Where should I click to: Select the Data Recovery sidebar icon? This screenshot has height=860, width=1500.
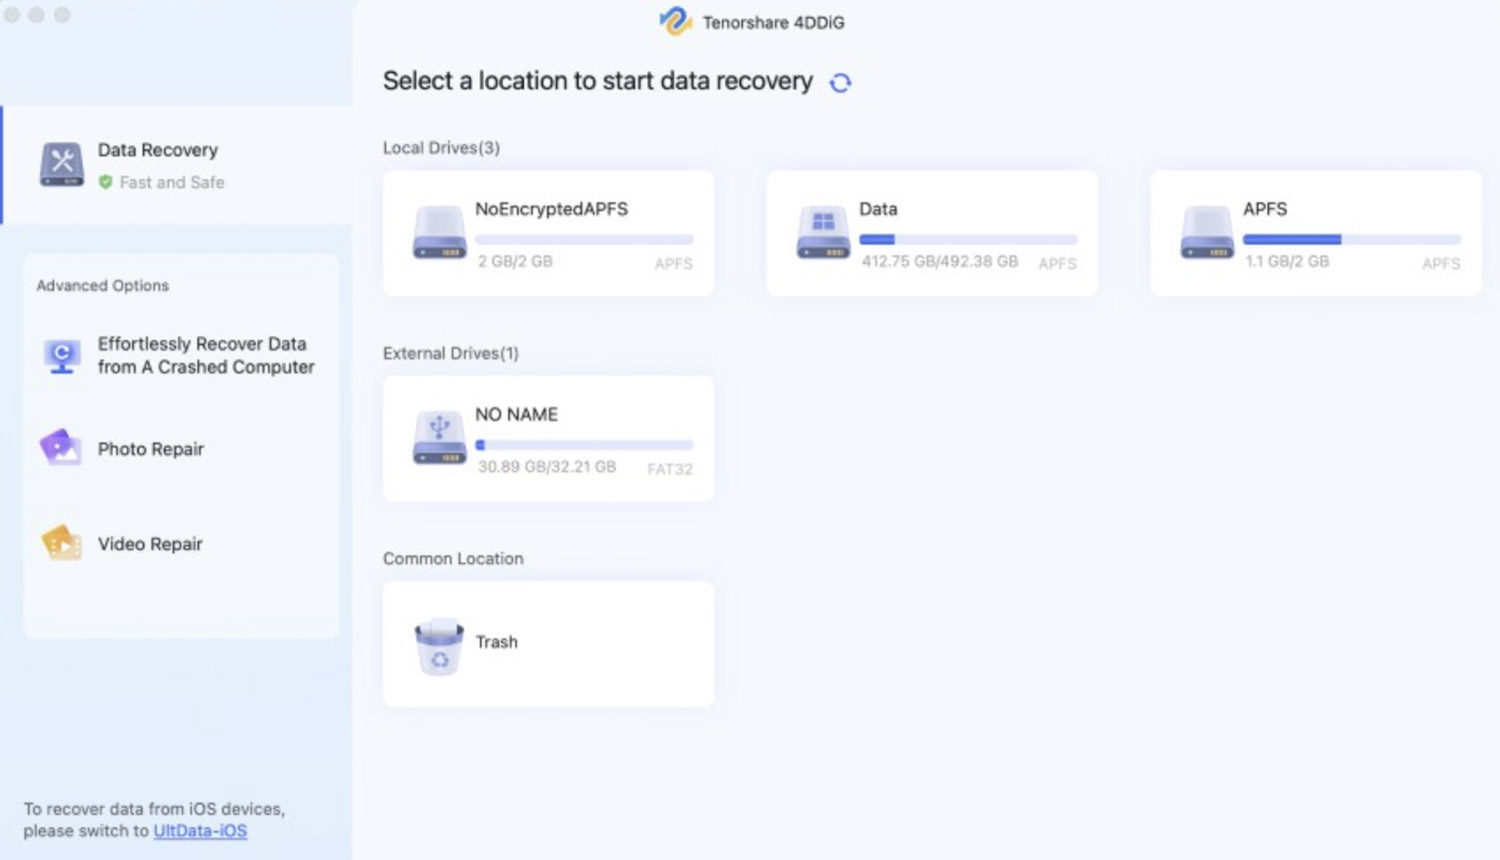[x=62, y=165]
